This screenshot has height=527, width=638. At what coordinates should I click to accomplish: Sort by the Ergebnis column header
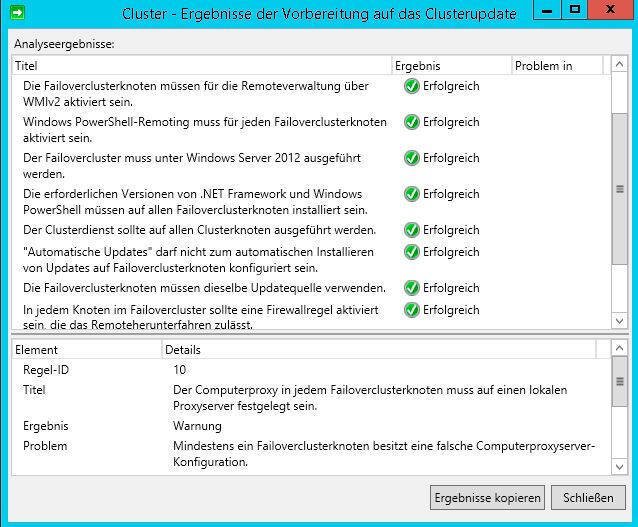451,66
